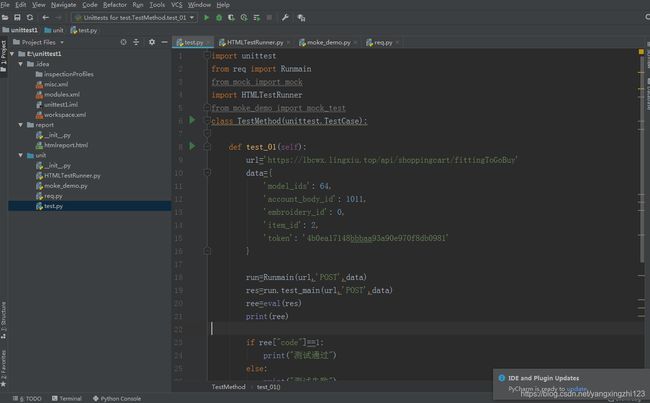Open the 1: Project side tool window tab
This screenshot has width=650, height=403.
pos(4,56)
